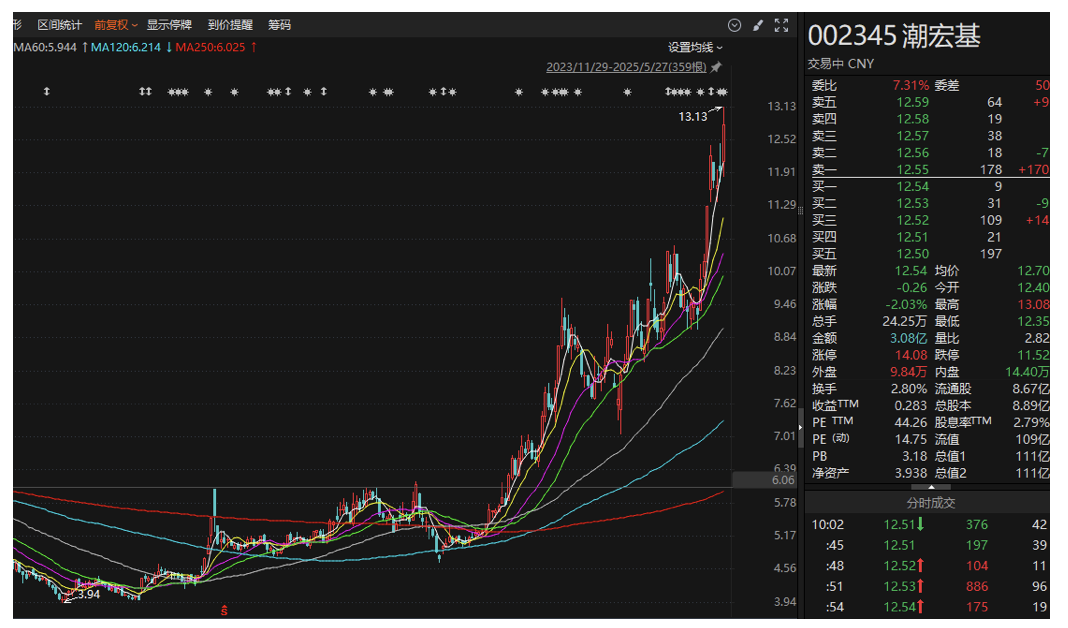Click the 卖一 price 12.55
Image resolution: width=1068 pixels, height=628 pixels.
click(x=913, y=170)
